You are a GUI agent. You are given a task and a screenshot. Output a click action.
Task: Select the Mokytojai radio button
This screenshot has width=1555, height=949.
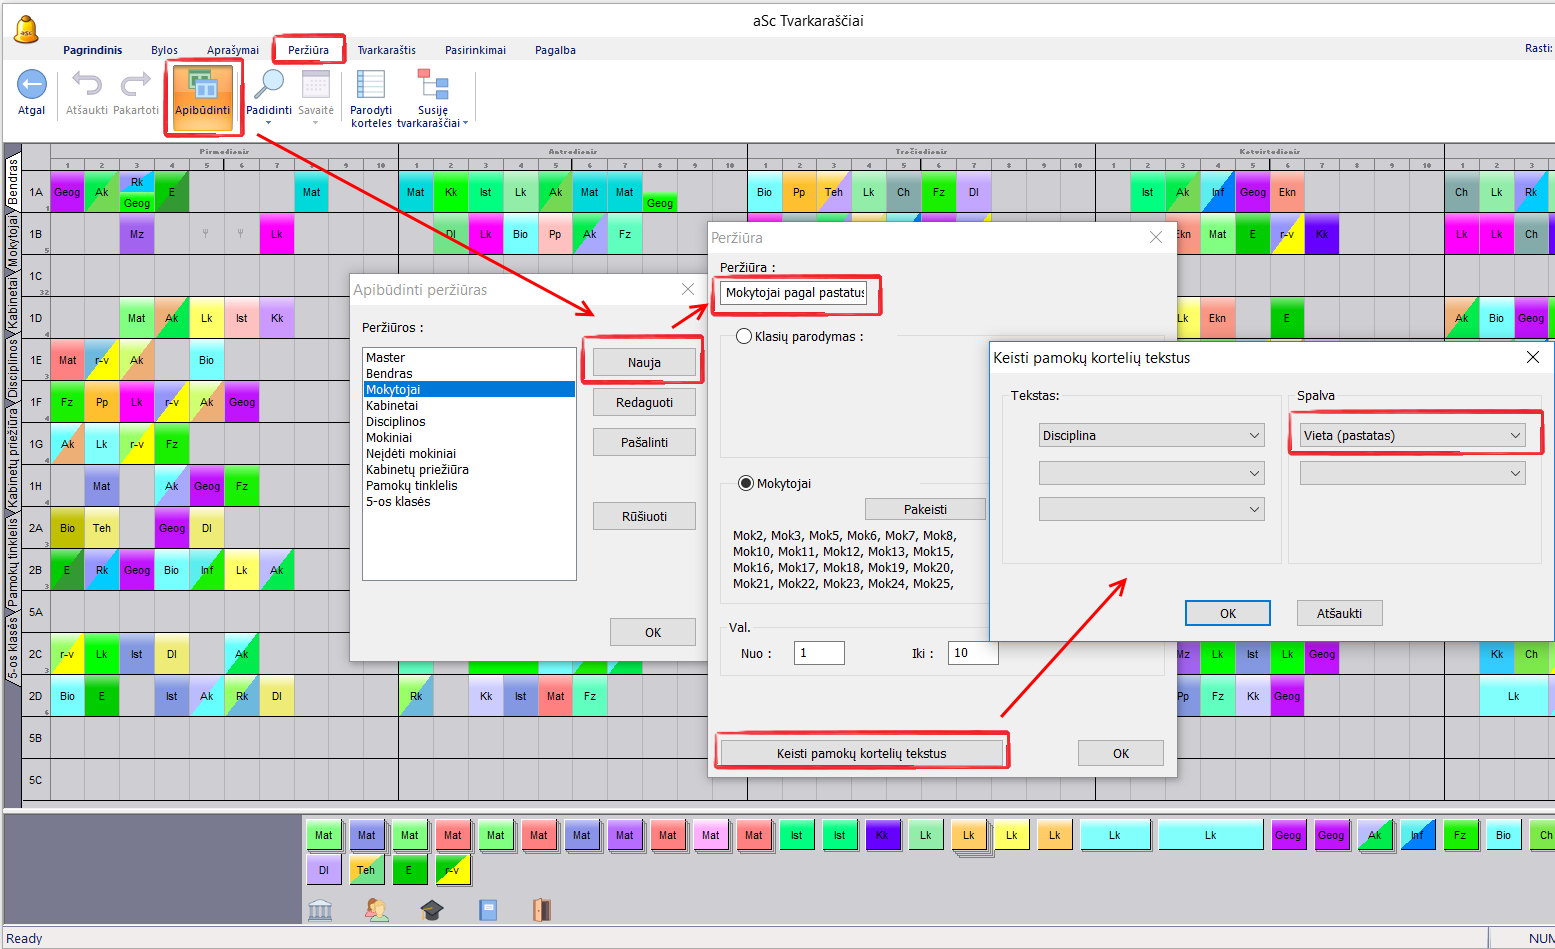coord(746,484)
